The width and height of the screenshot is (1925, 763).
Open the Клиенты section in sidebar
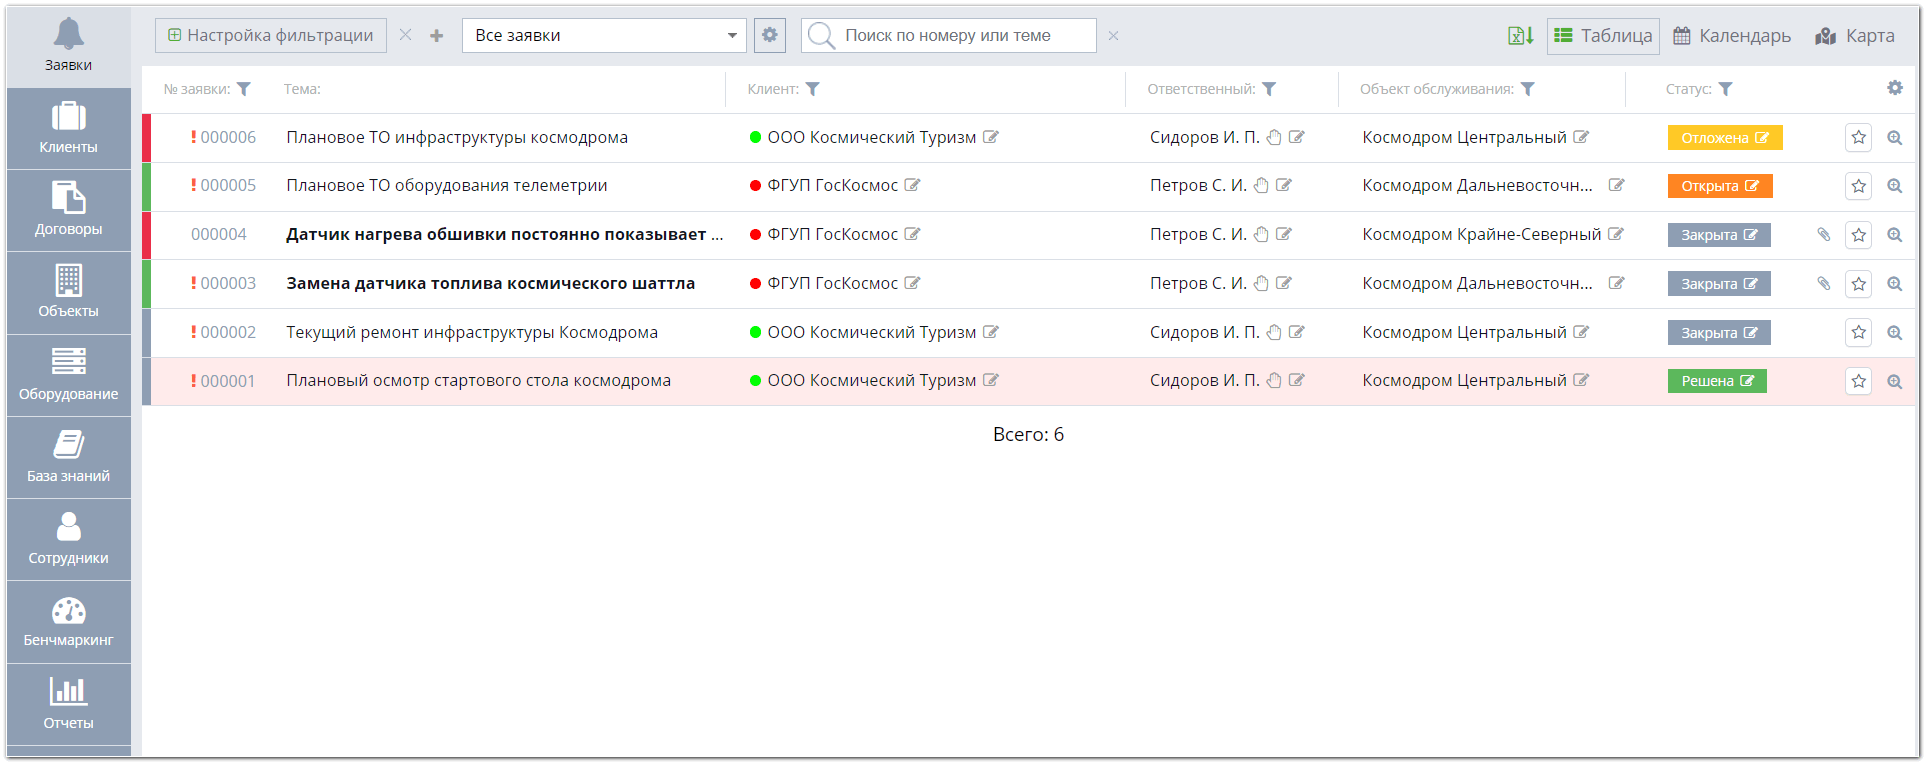(68, 129)
